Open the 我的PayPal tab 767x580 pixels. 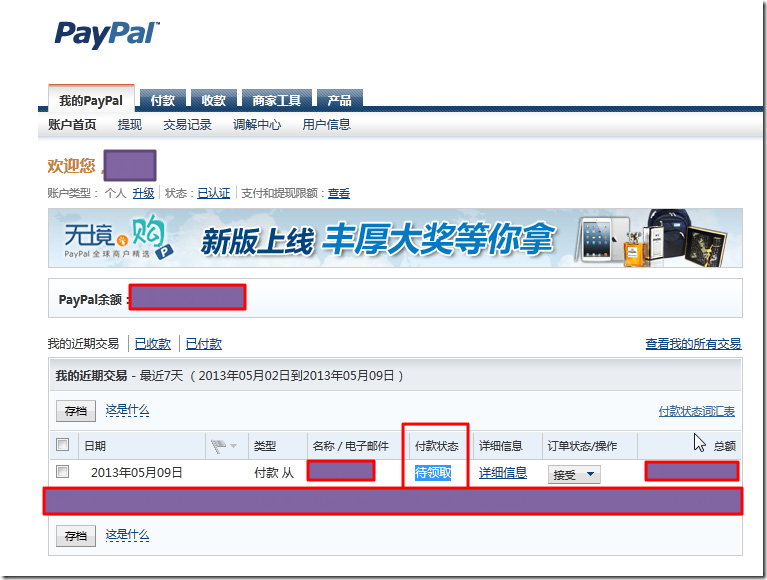click(x=91, y=100)
